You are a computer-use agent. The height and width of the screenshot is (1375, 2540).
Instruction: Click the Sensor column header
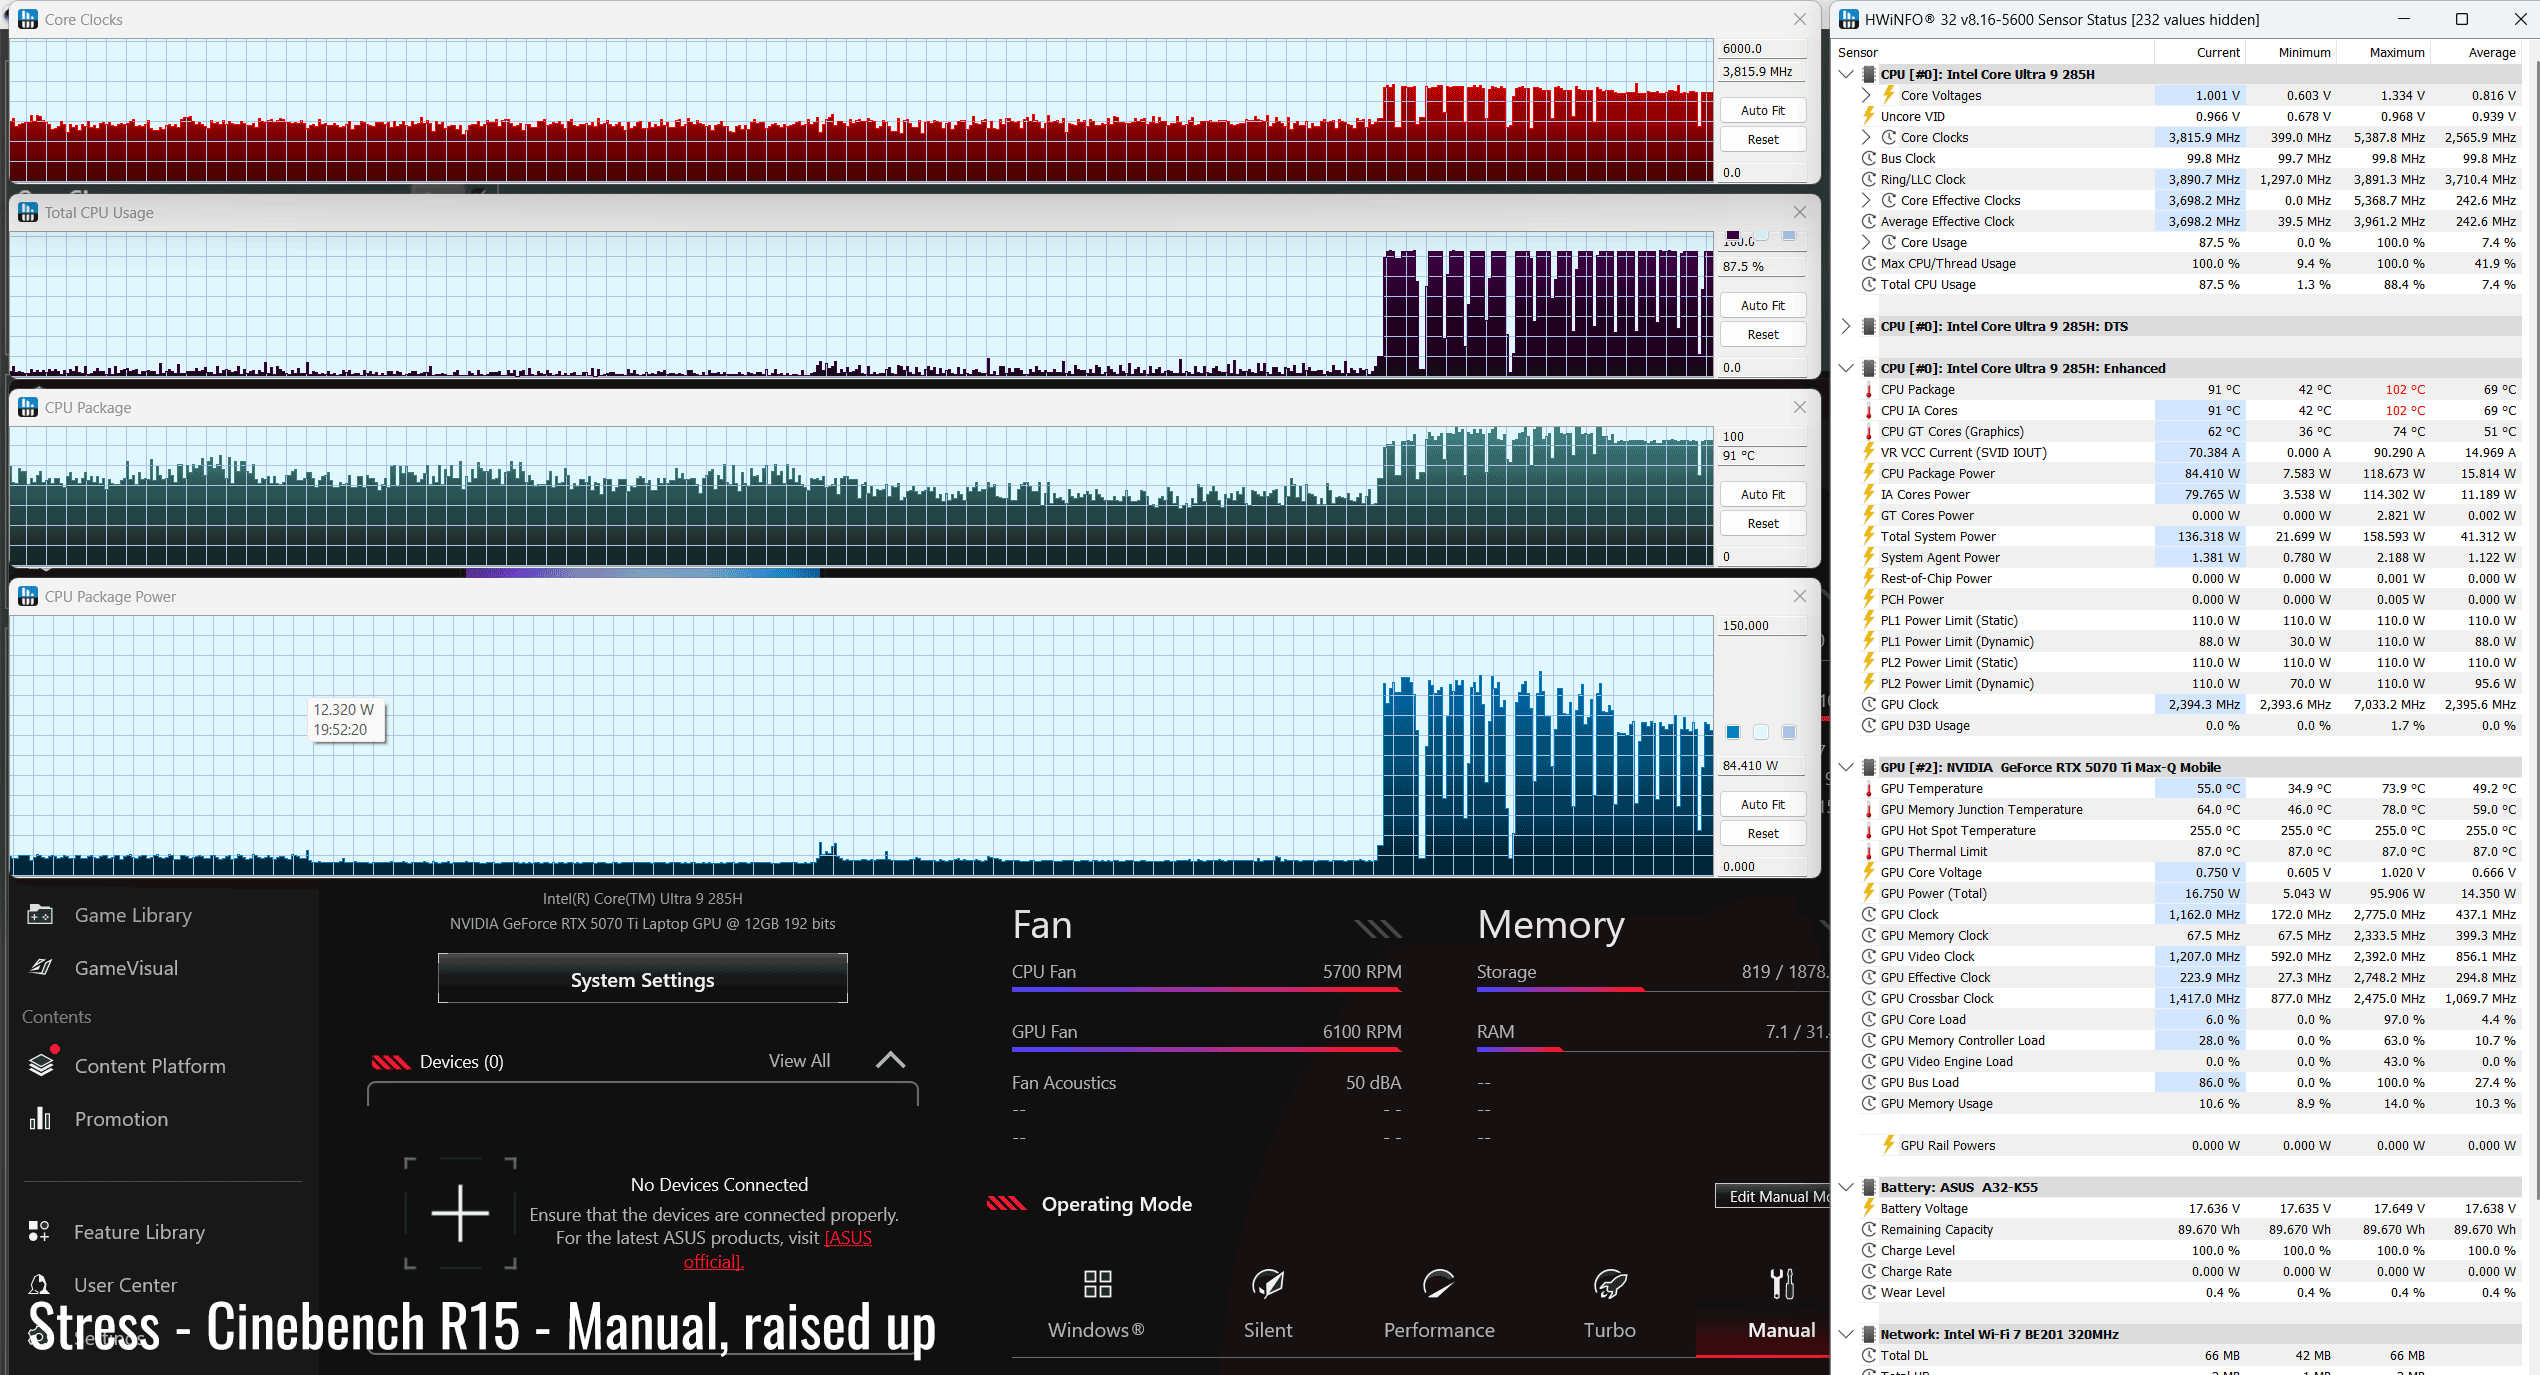[x=1994, y=52]
